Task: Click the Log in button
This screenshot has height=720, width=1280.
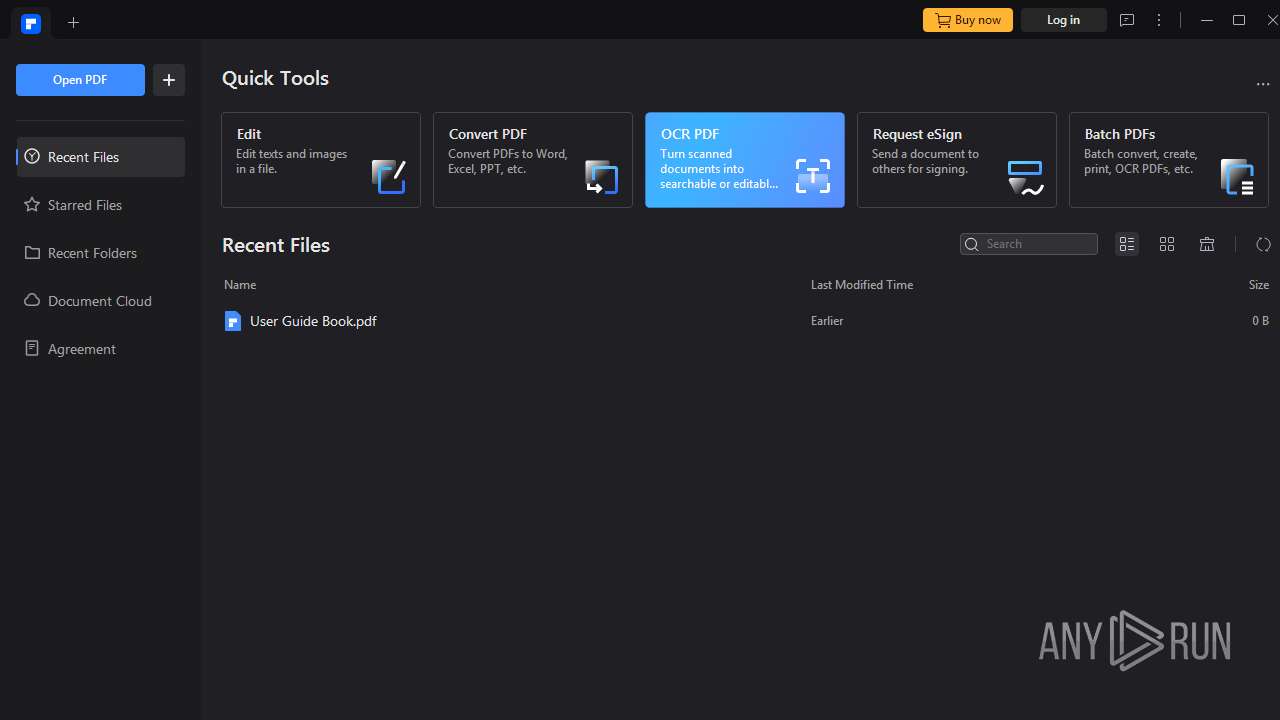Action: click(x=1063, y=20)
